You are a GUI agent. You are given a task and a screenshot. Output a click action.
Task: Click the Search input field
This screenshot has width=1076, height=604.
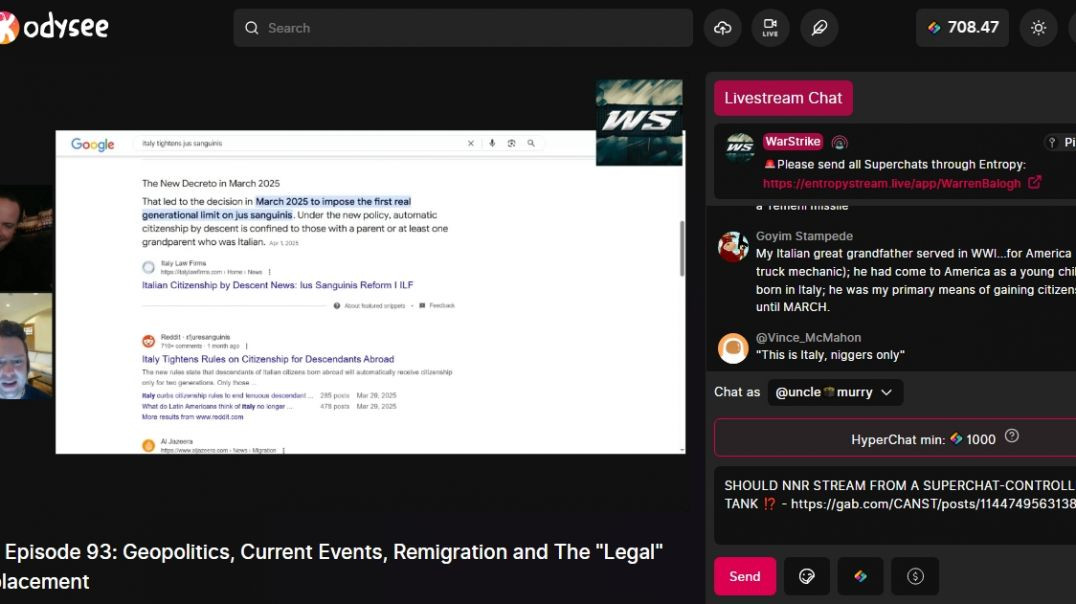tap(463, 28)
